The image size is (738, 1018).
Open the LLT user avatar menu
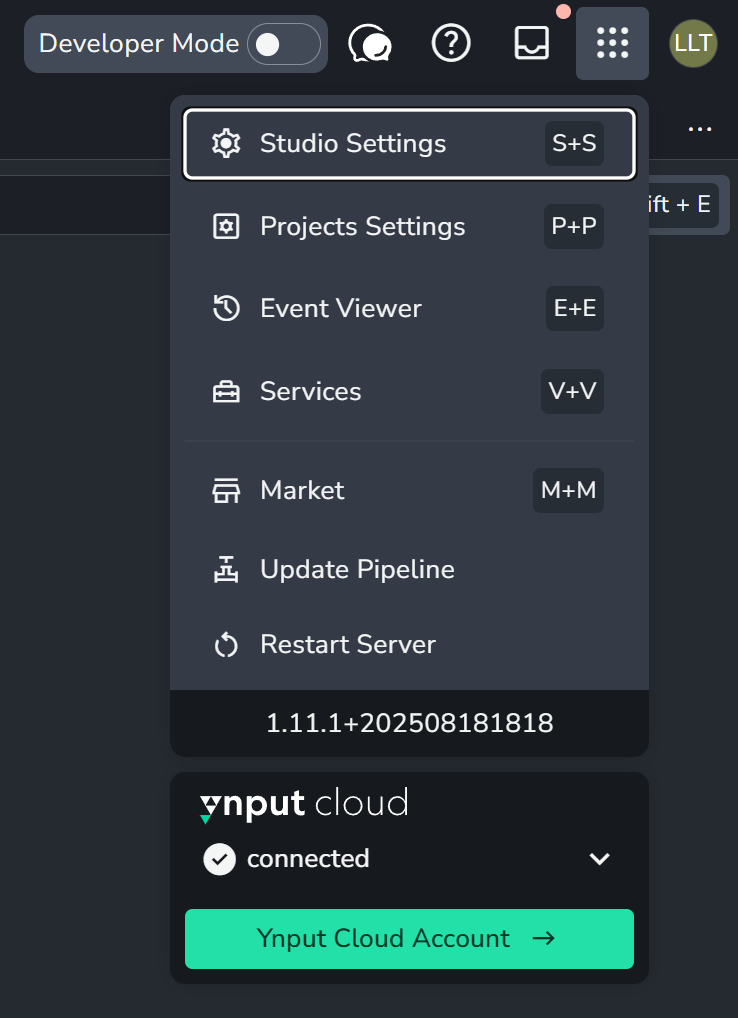coord(693,43)
